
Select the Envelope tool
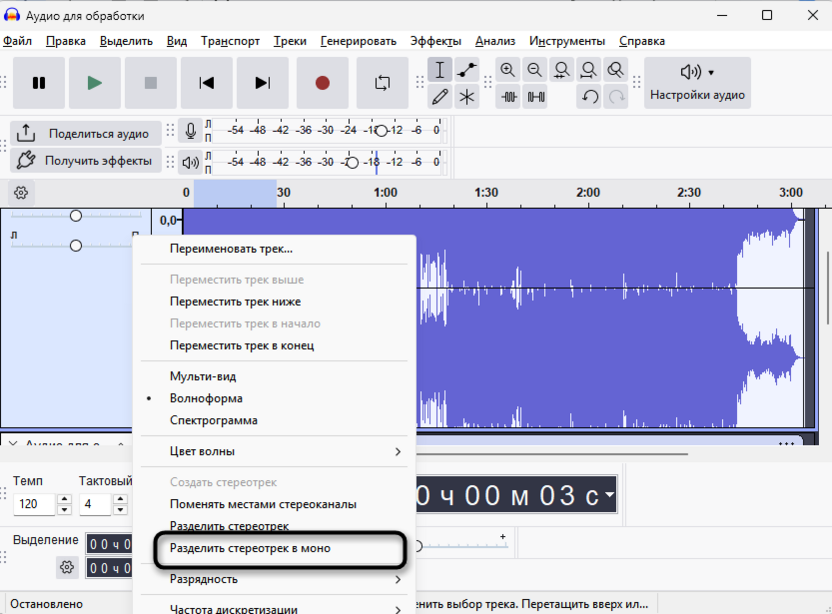467,70
